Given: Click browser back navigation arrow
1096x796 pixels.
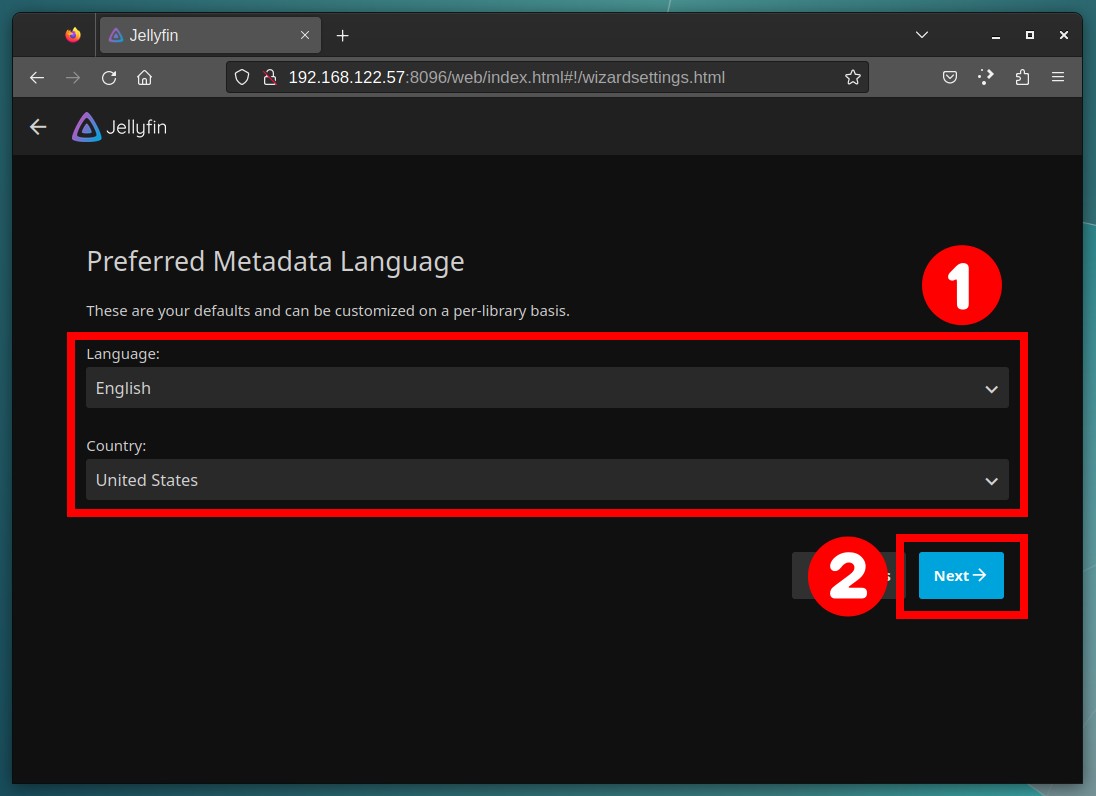Looking at the screenshot, I should pyautogui.click(x=37, y=78).
